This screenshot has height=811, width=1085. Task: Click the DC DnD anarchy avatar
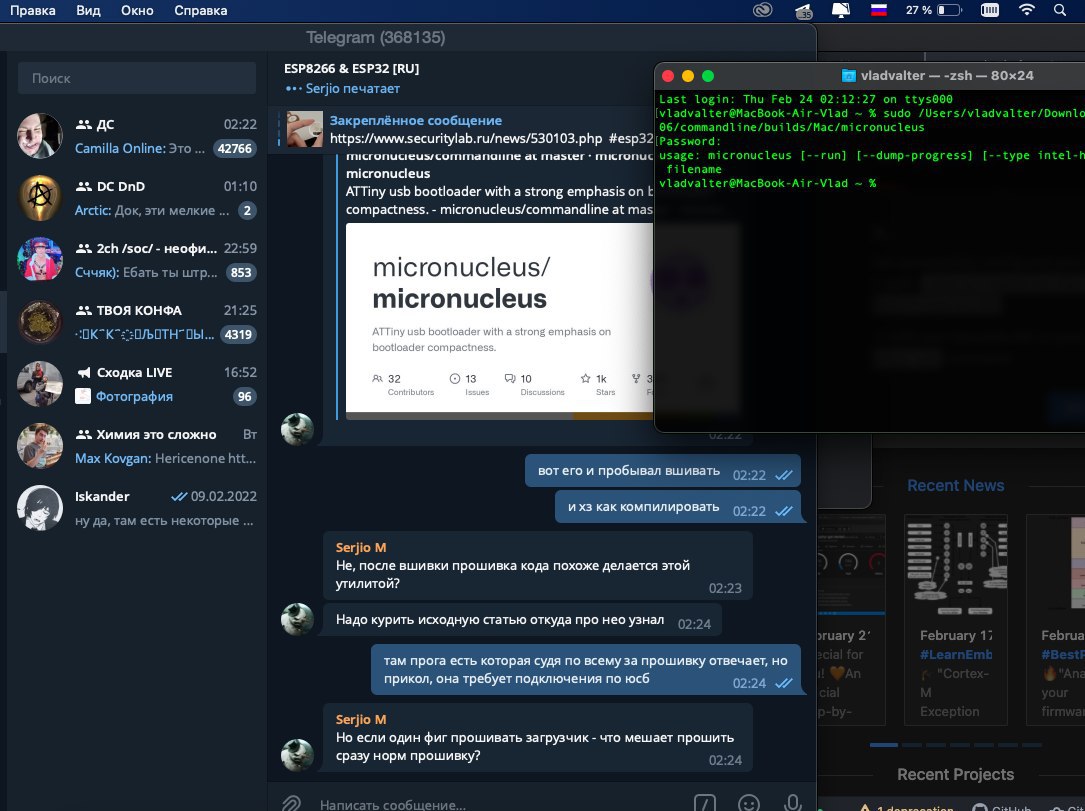tap(39, 198)
